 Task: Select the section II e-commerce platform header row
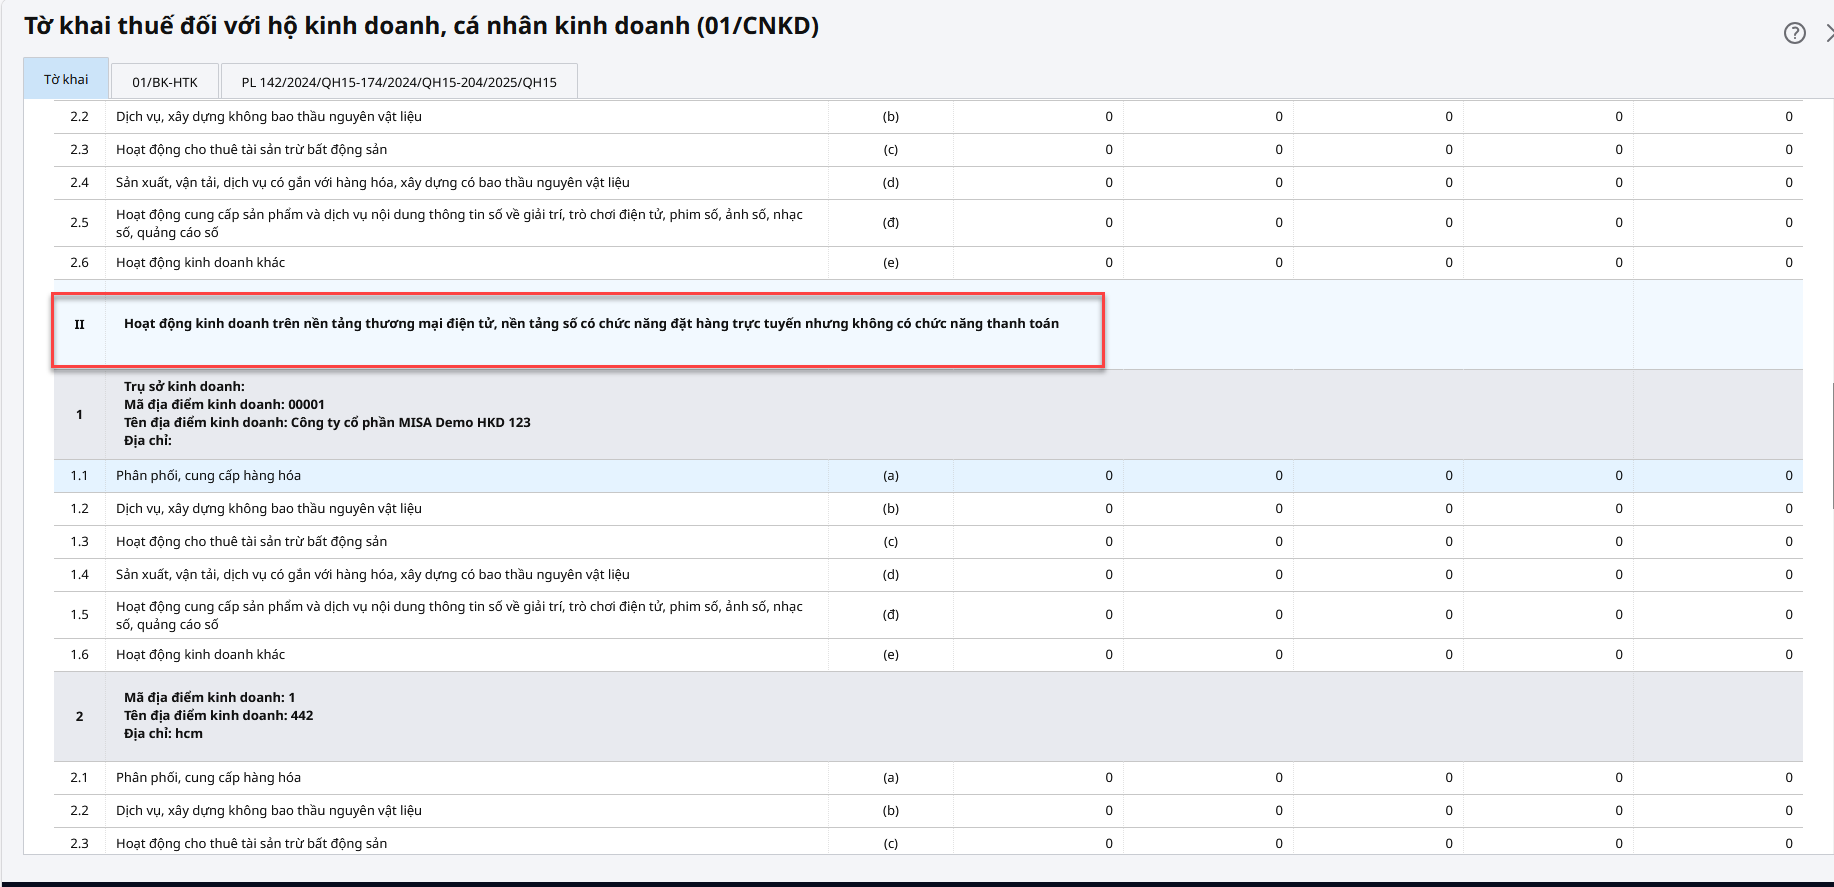[x=590, y=324]
